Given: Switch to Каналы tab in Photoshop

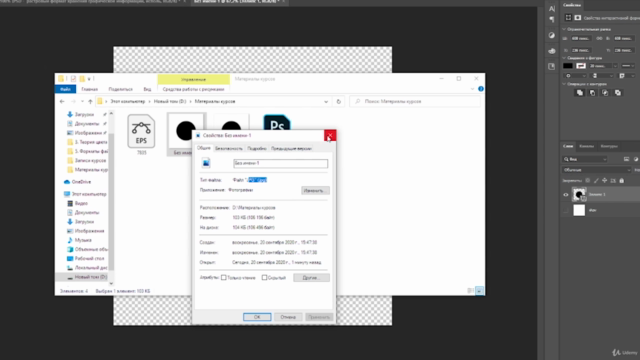Looking at the screenshot, I should click(x=587, y=146).
